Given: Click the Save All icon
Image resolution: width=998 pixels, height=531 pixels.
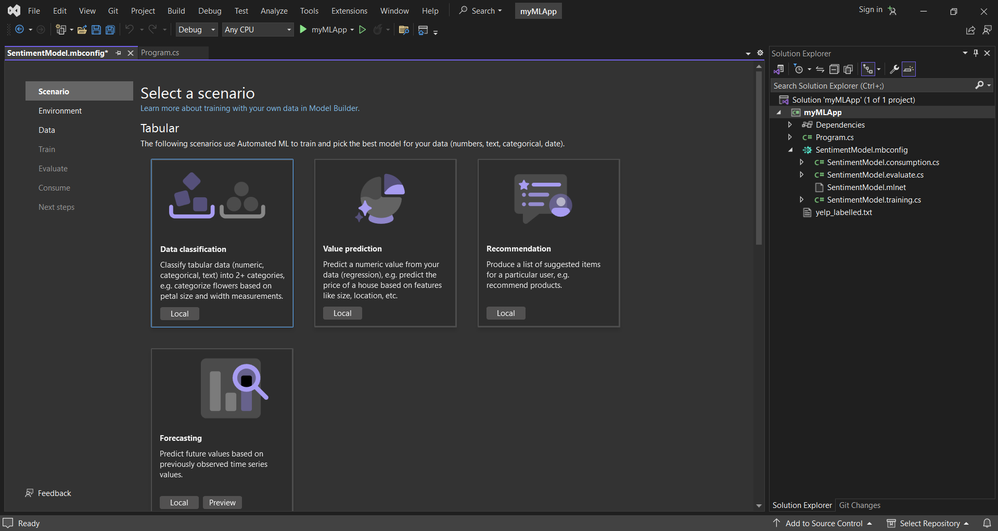Looking at the screenshot, I should [x=110, y=29].
